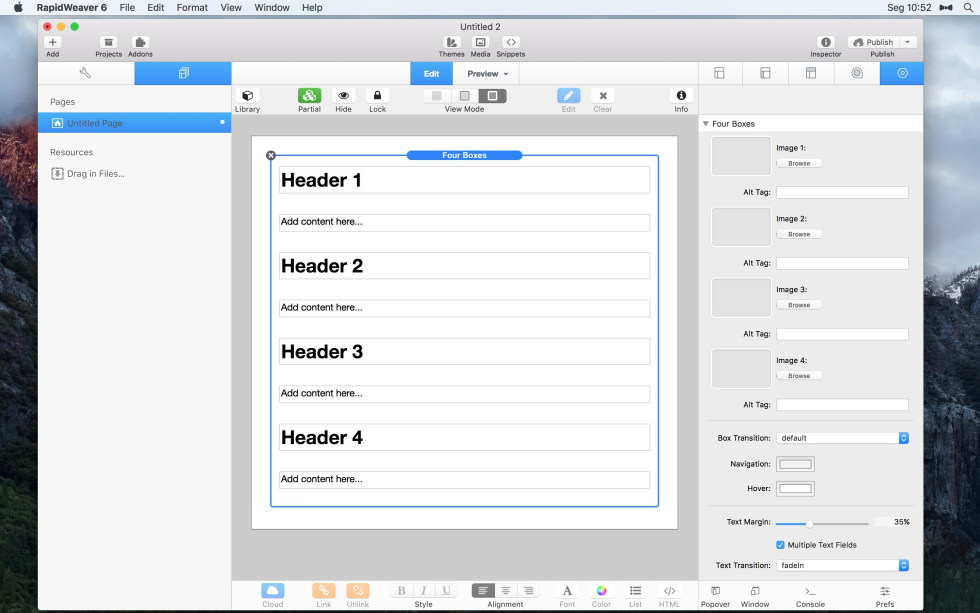Screen dimensions: 980x613
Task: Select circular target inspector tab icon
Action: click(x=857, y=73)
